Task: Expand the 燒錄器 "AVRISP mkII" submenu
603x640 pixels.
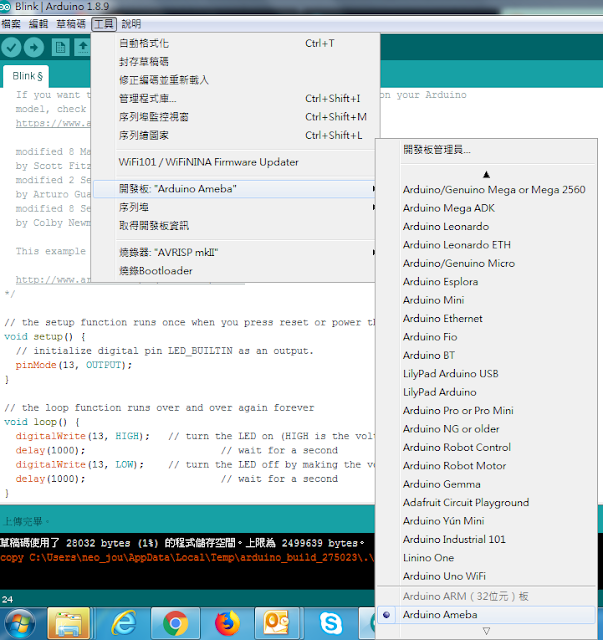Action: (234, 252)
